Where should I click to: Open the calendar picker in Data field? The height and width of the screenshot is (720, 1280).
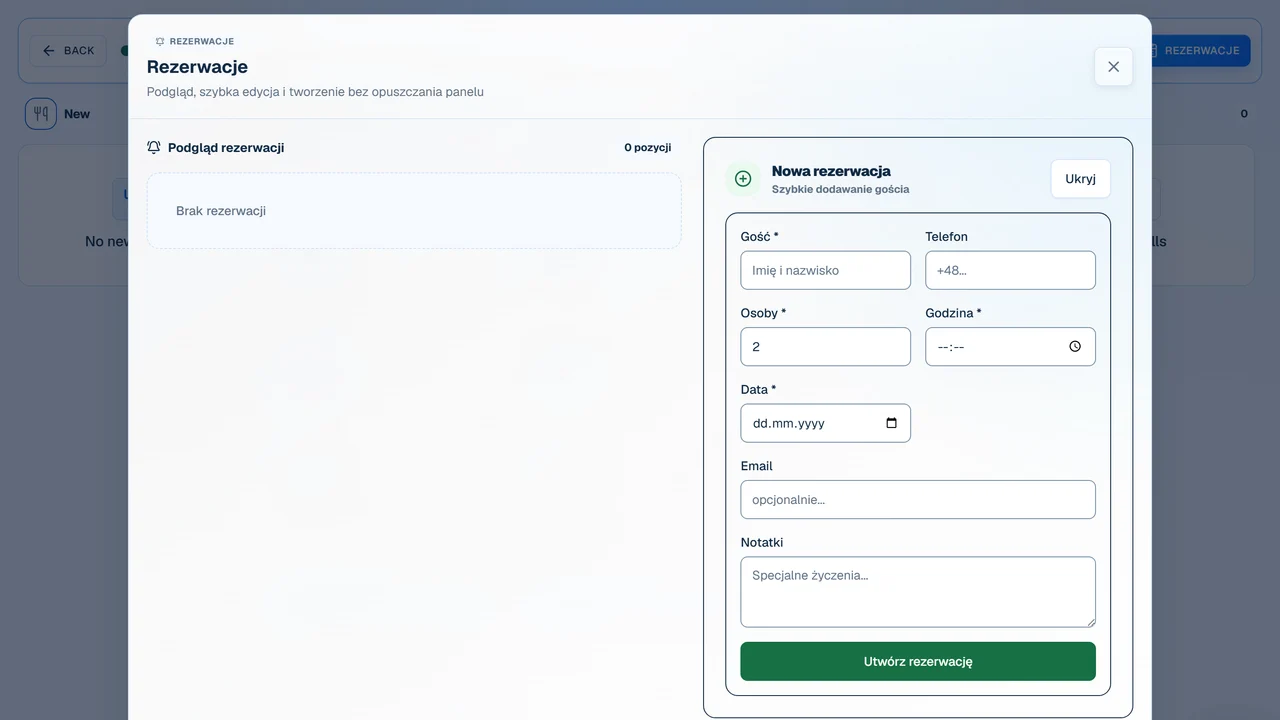point(892,423)
